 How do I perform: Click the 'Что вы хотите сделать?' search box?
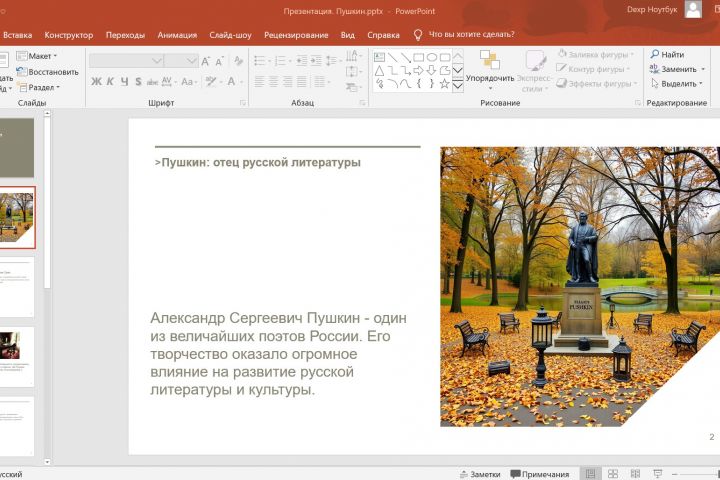point(470,35)
